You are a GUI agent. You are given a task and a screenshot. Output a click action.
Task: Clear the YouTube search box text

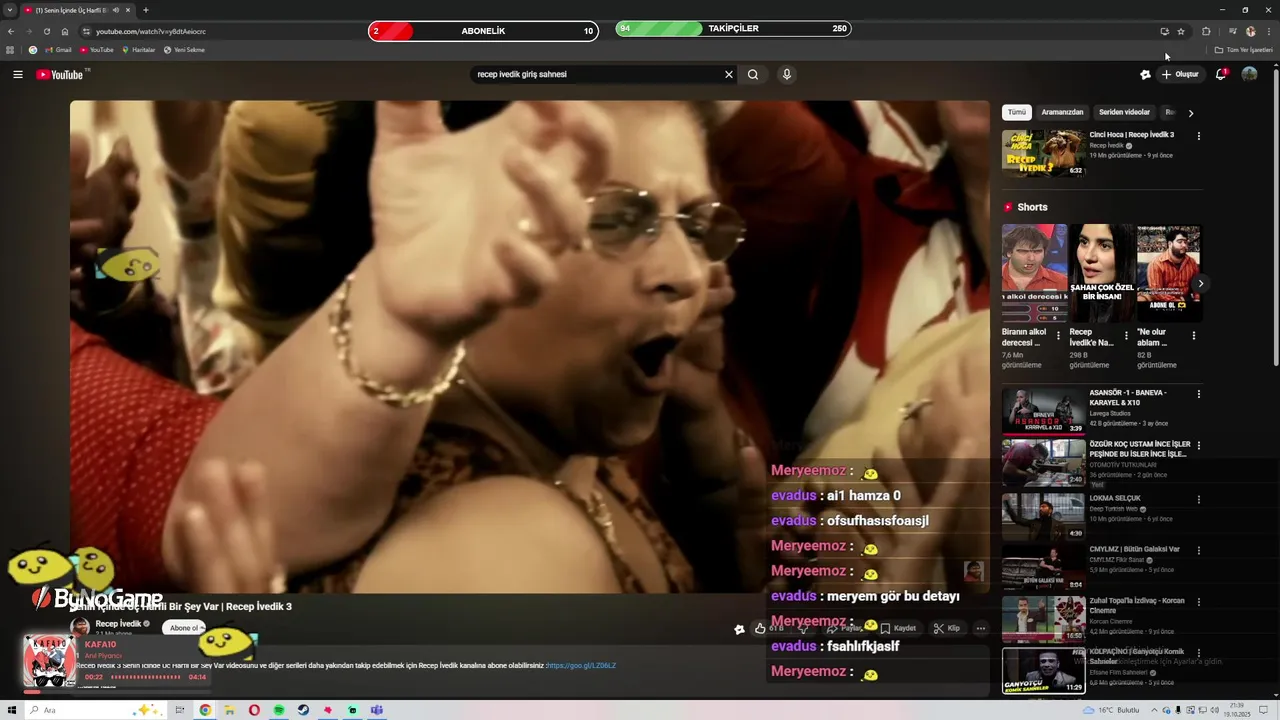[729, 74]
